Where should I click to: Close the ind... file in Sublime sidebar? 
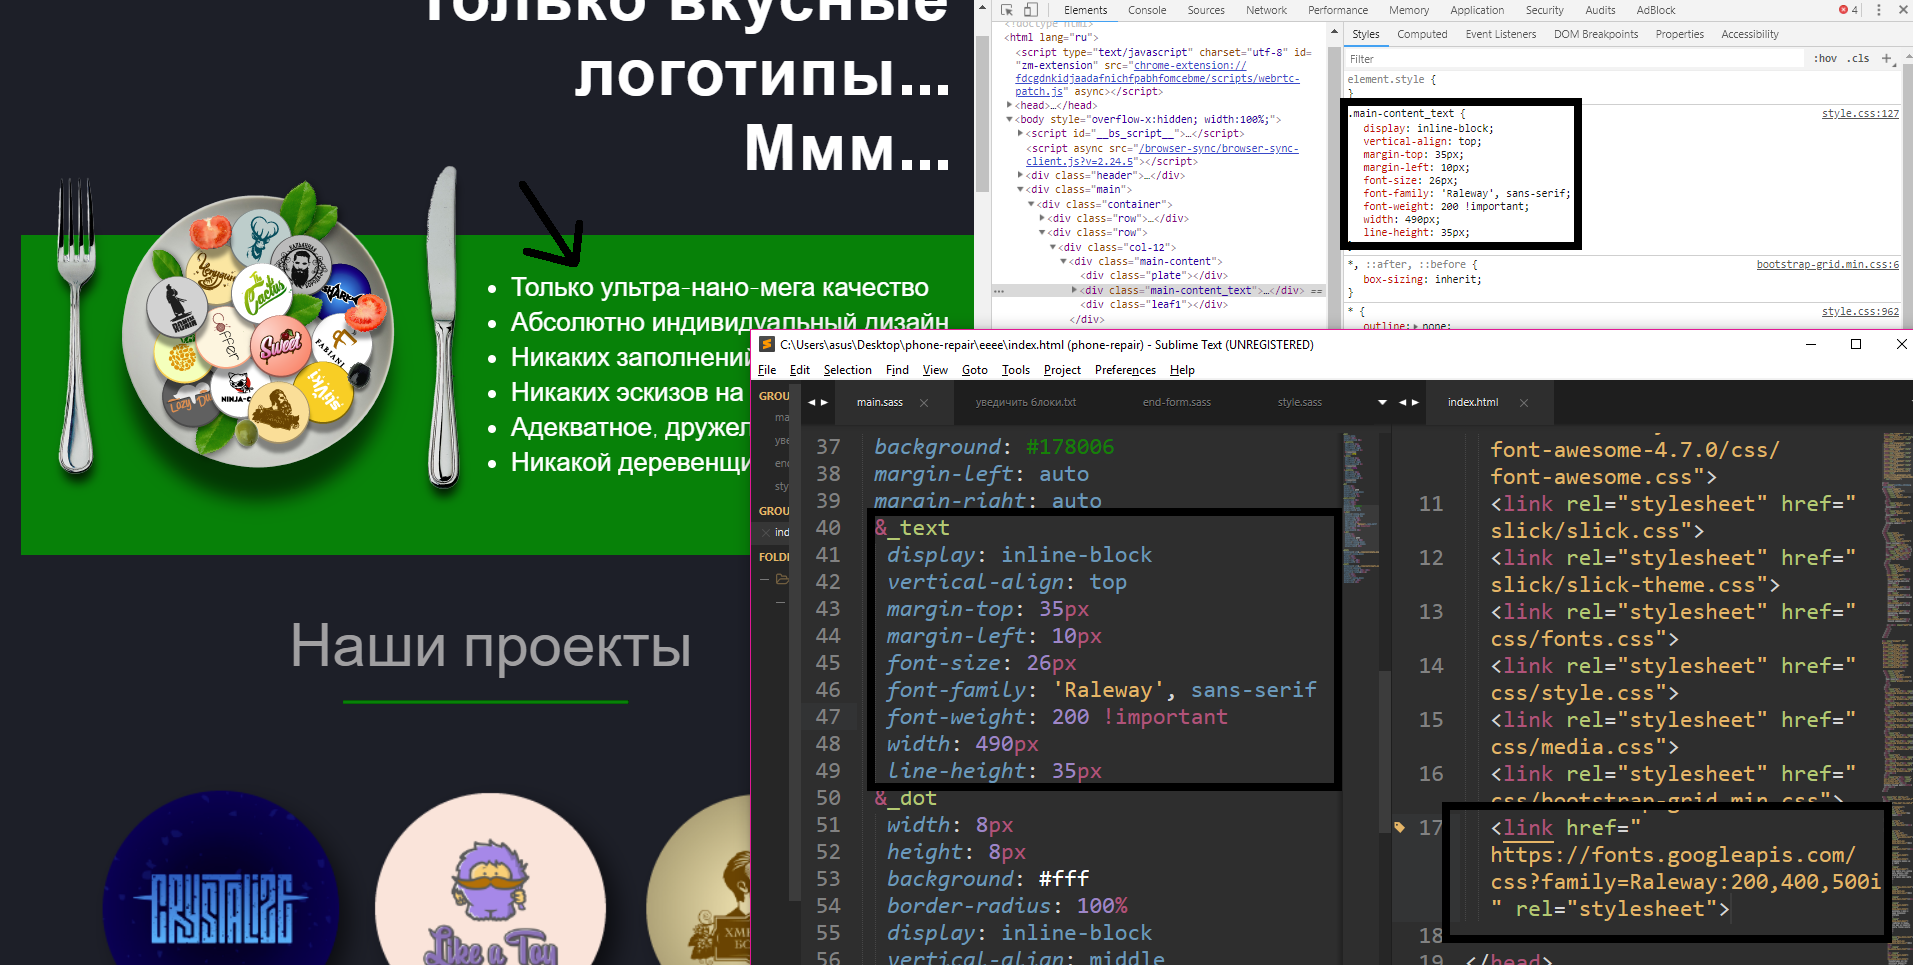(x=766, y=532)
